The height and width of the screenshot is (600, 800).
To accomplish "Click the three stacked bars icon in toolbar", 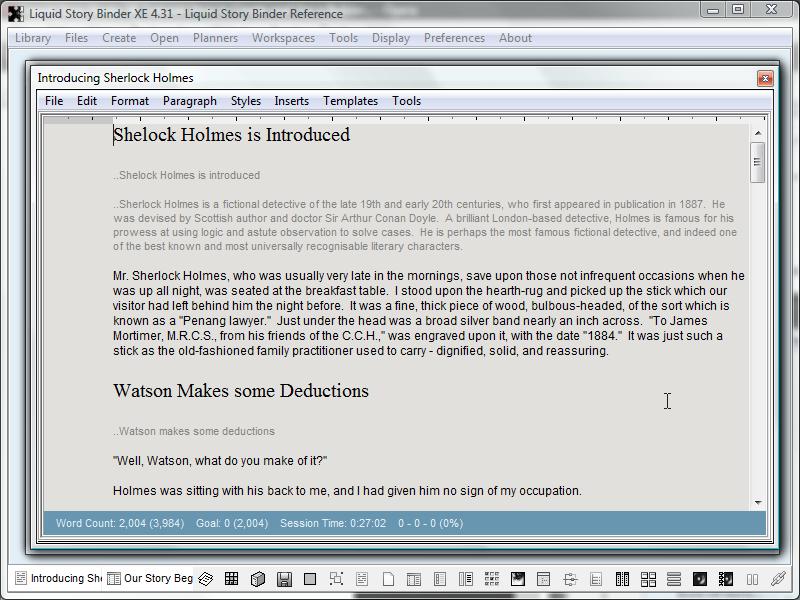I will [x=674, y=579].
